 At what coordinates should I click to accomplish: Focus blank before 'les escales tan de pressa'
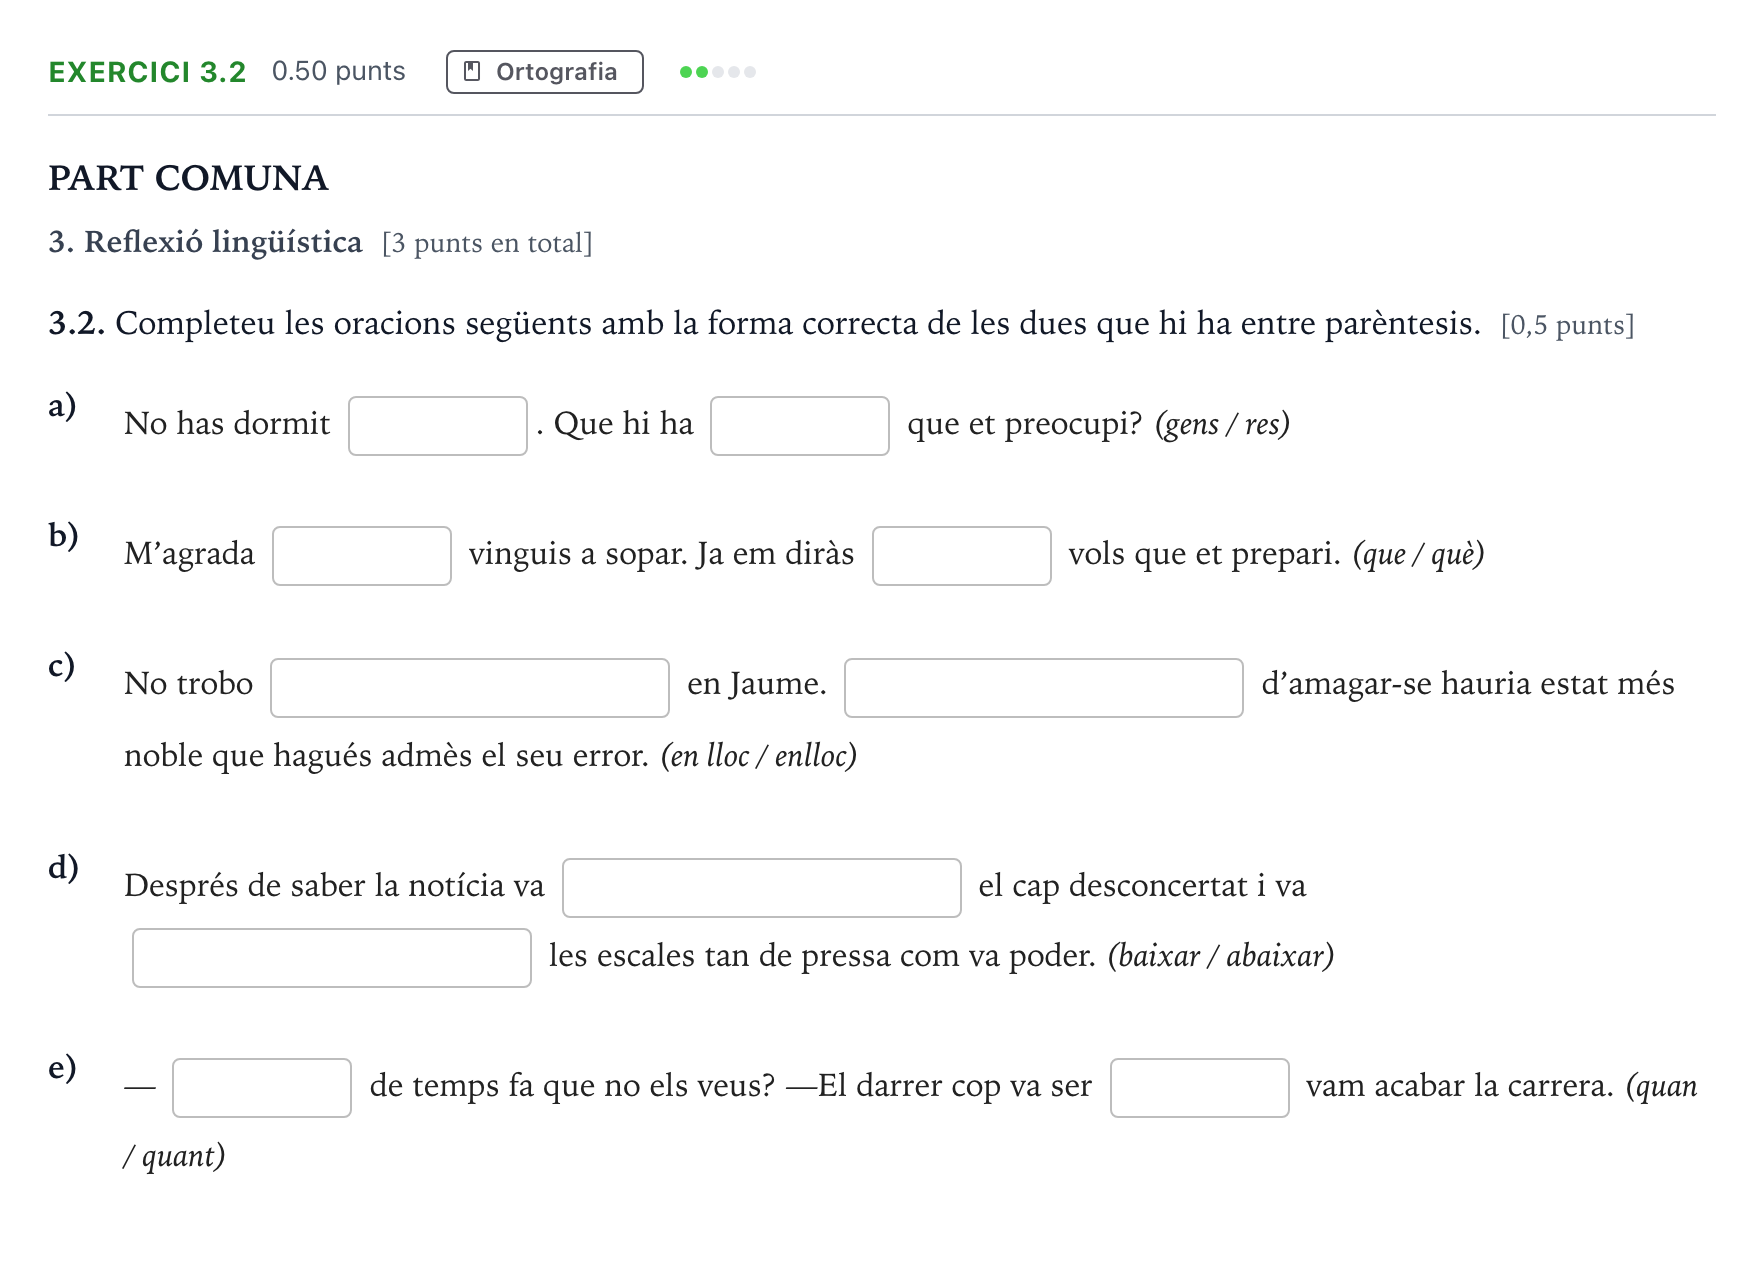click(x=332, y=958)
